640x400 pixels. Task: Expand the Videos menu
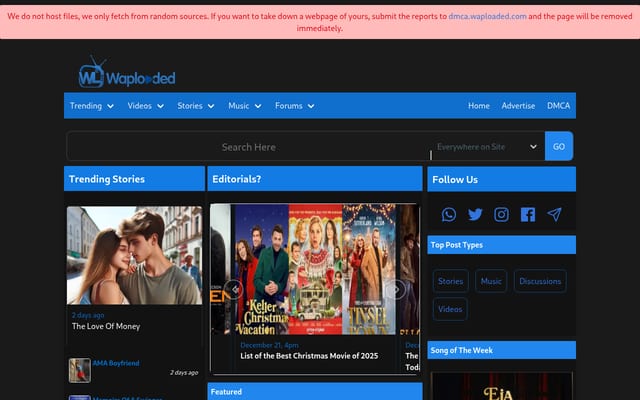coord(146,106)
